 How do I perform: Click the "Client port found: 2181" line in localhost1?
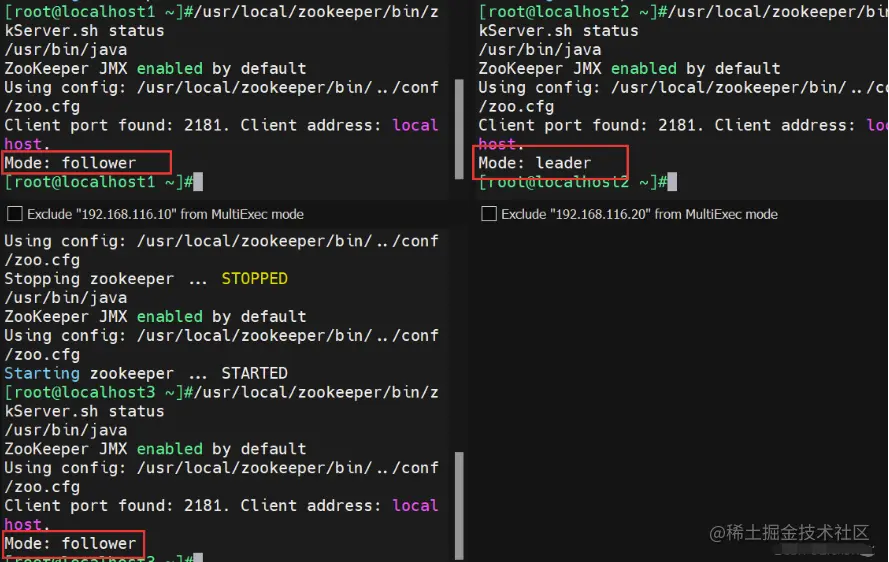click(222, 125)
